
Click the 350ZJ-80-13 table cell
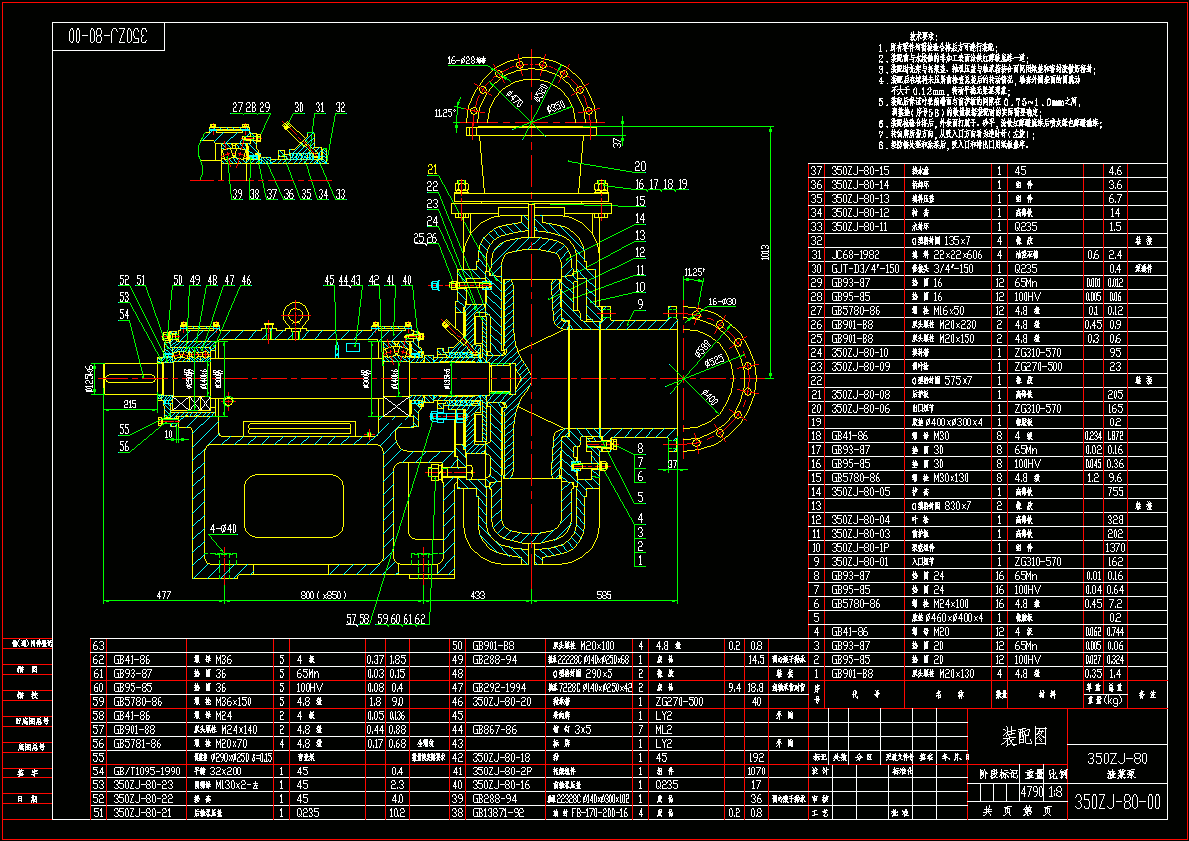click(x=860, y=199)
